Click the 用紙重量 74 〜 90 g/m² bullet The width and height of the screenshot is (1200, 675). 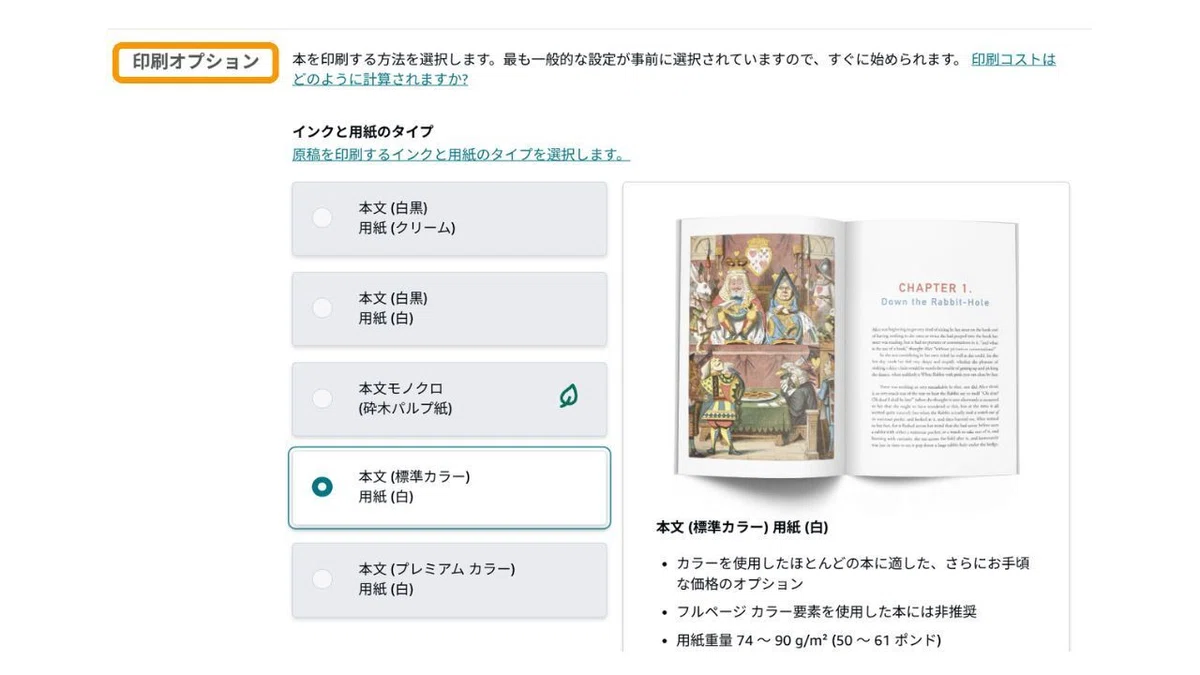coord(809,640)
